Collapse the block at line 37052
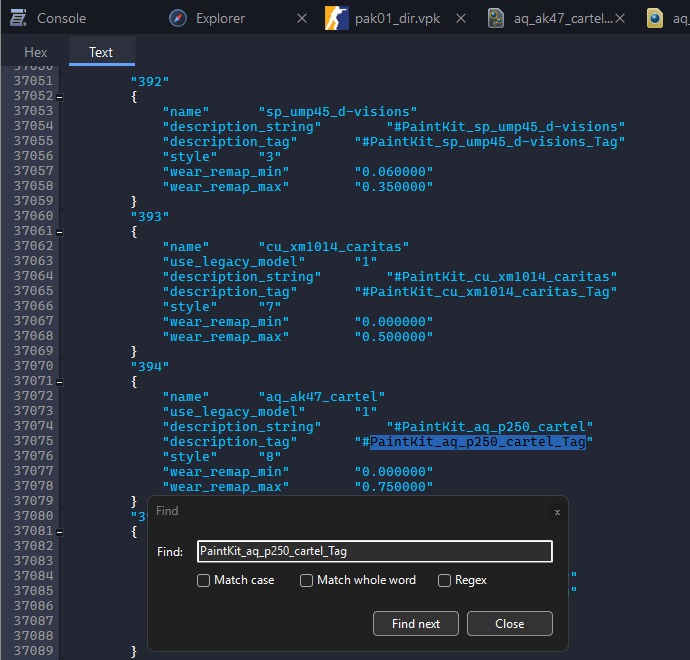The height and width of the screenshot is (660, 690). pyautogui.click(x=60, y=97)
